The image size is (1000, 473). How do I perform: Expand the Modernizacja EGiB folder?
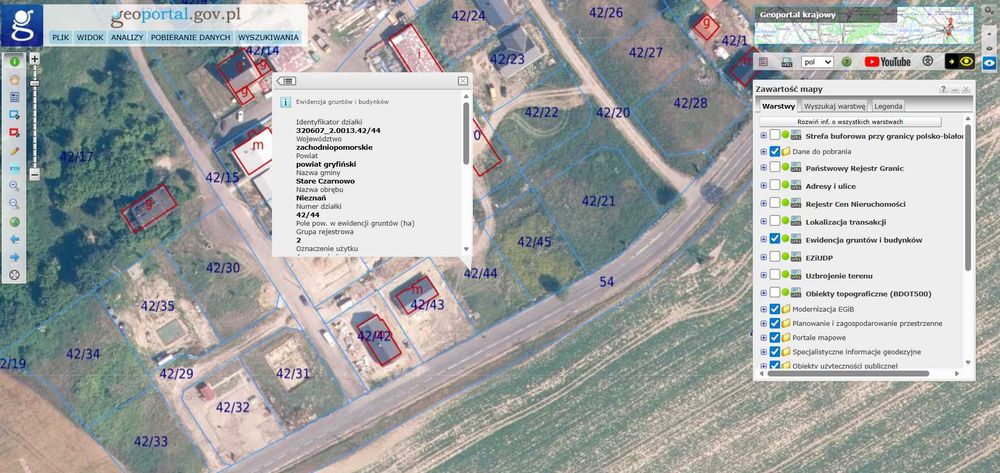pyautogui.click(x=763, y=309)
